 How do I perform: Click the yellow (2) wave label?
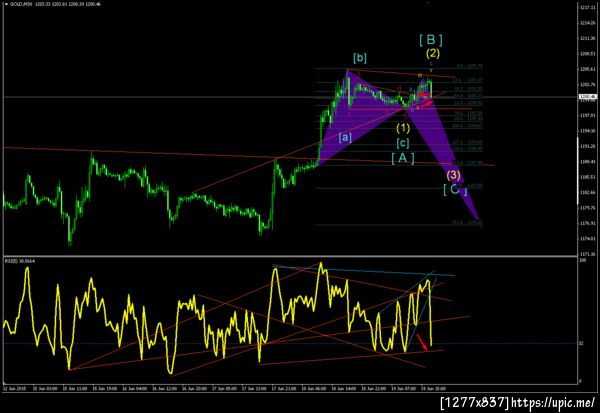433,53
